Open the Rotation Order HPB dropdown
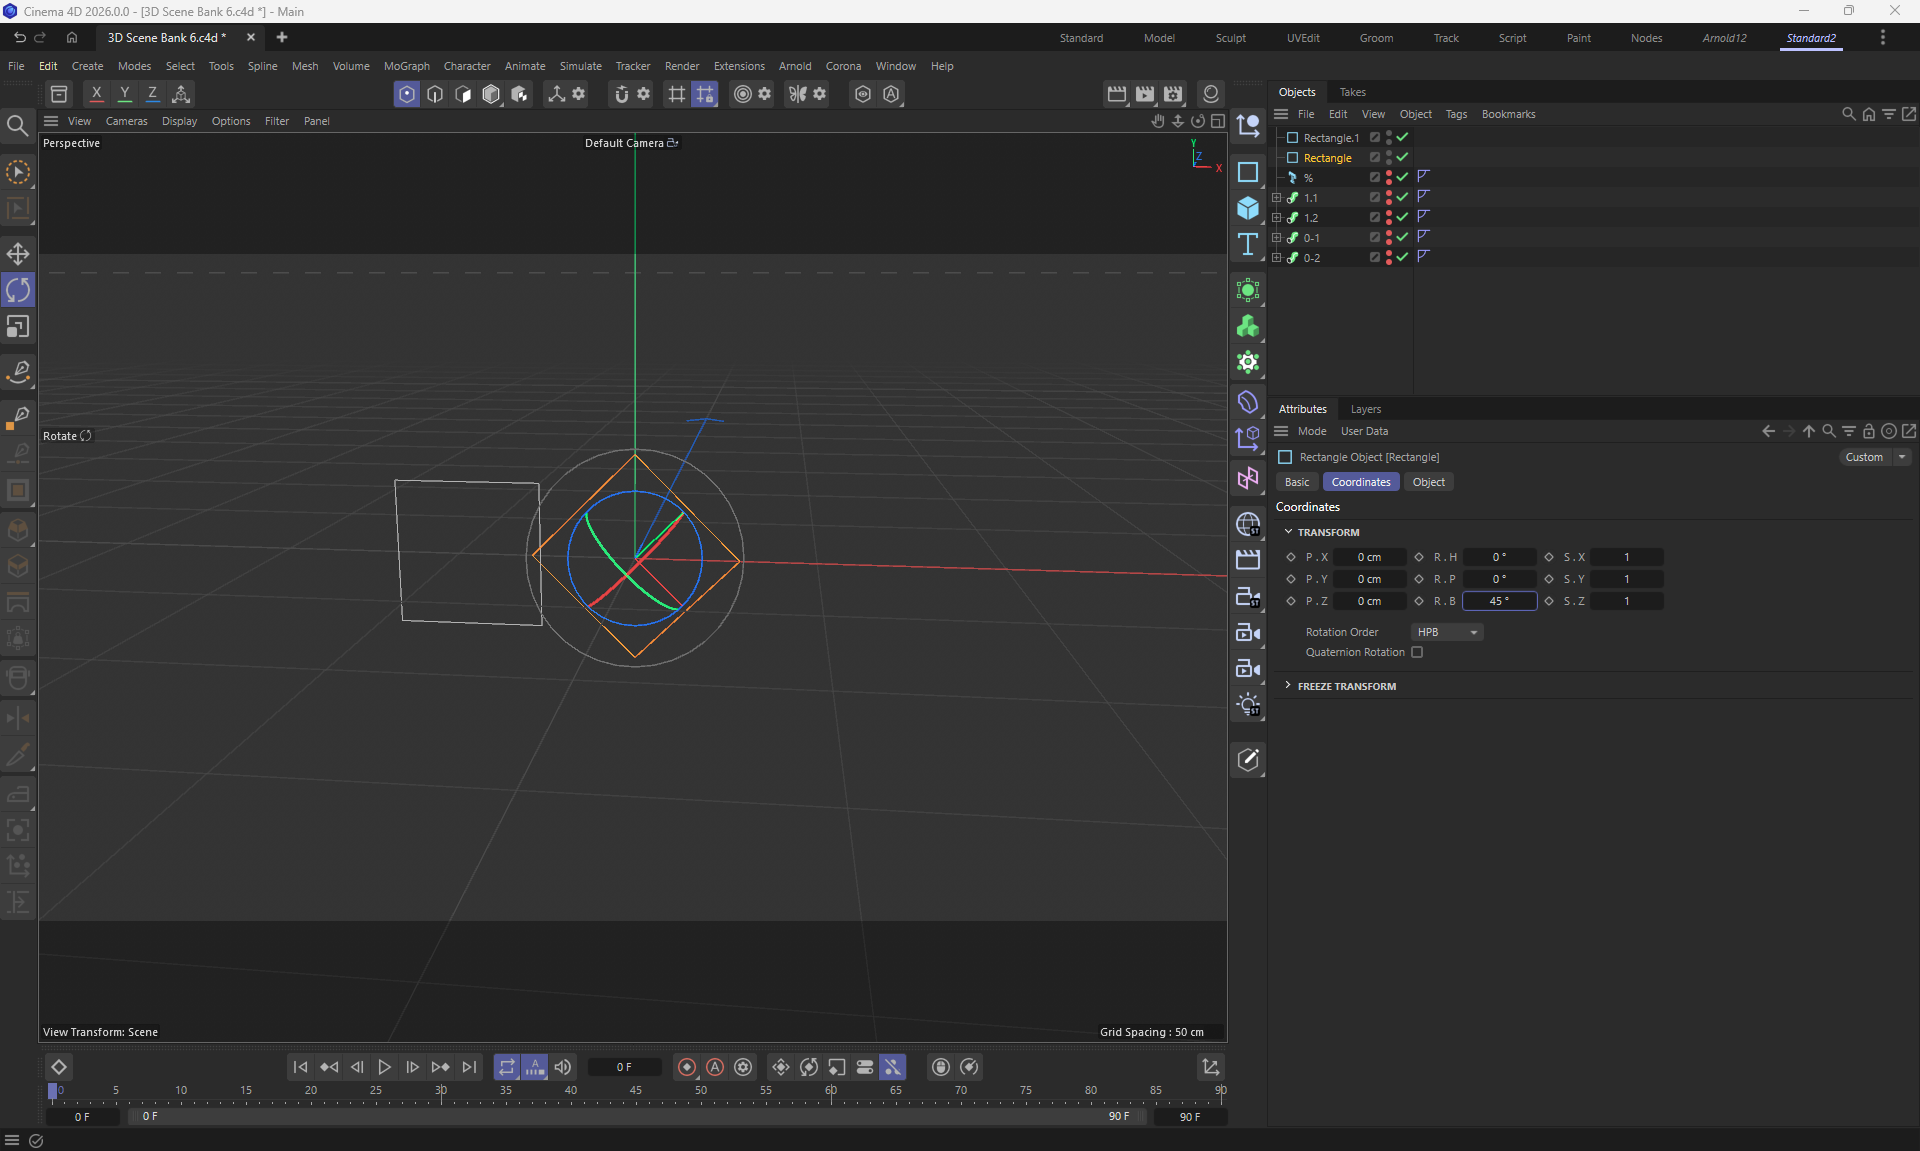Image resolution: width=1920 pixels, height=1151 pixels. coord(1446,632)
